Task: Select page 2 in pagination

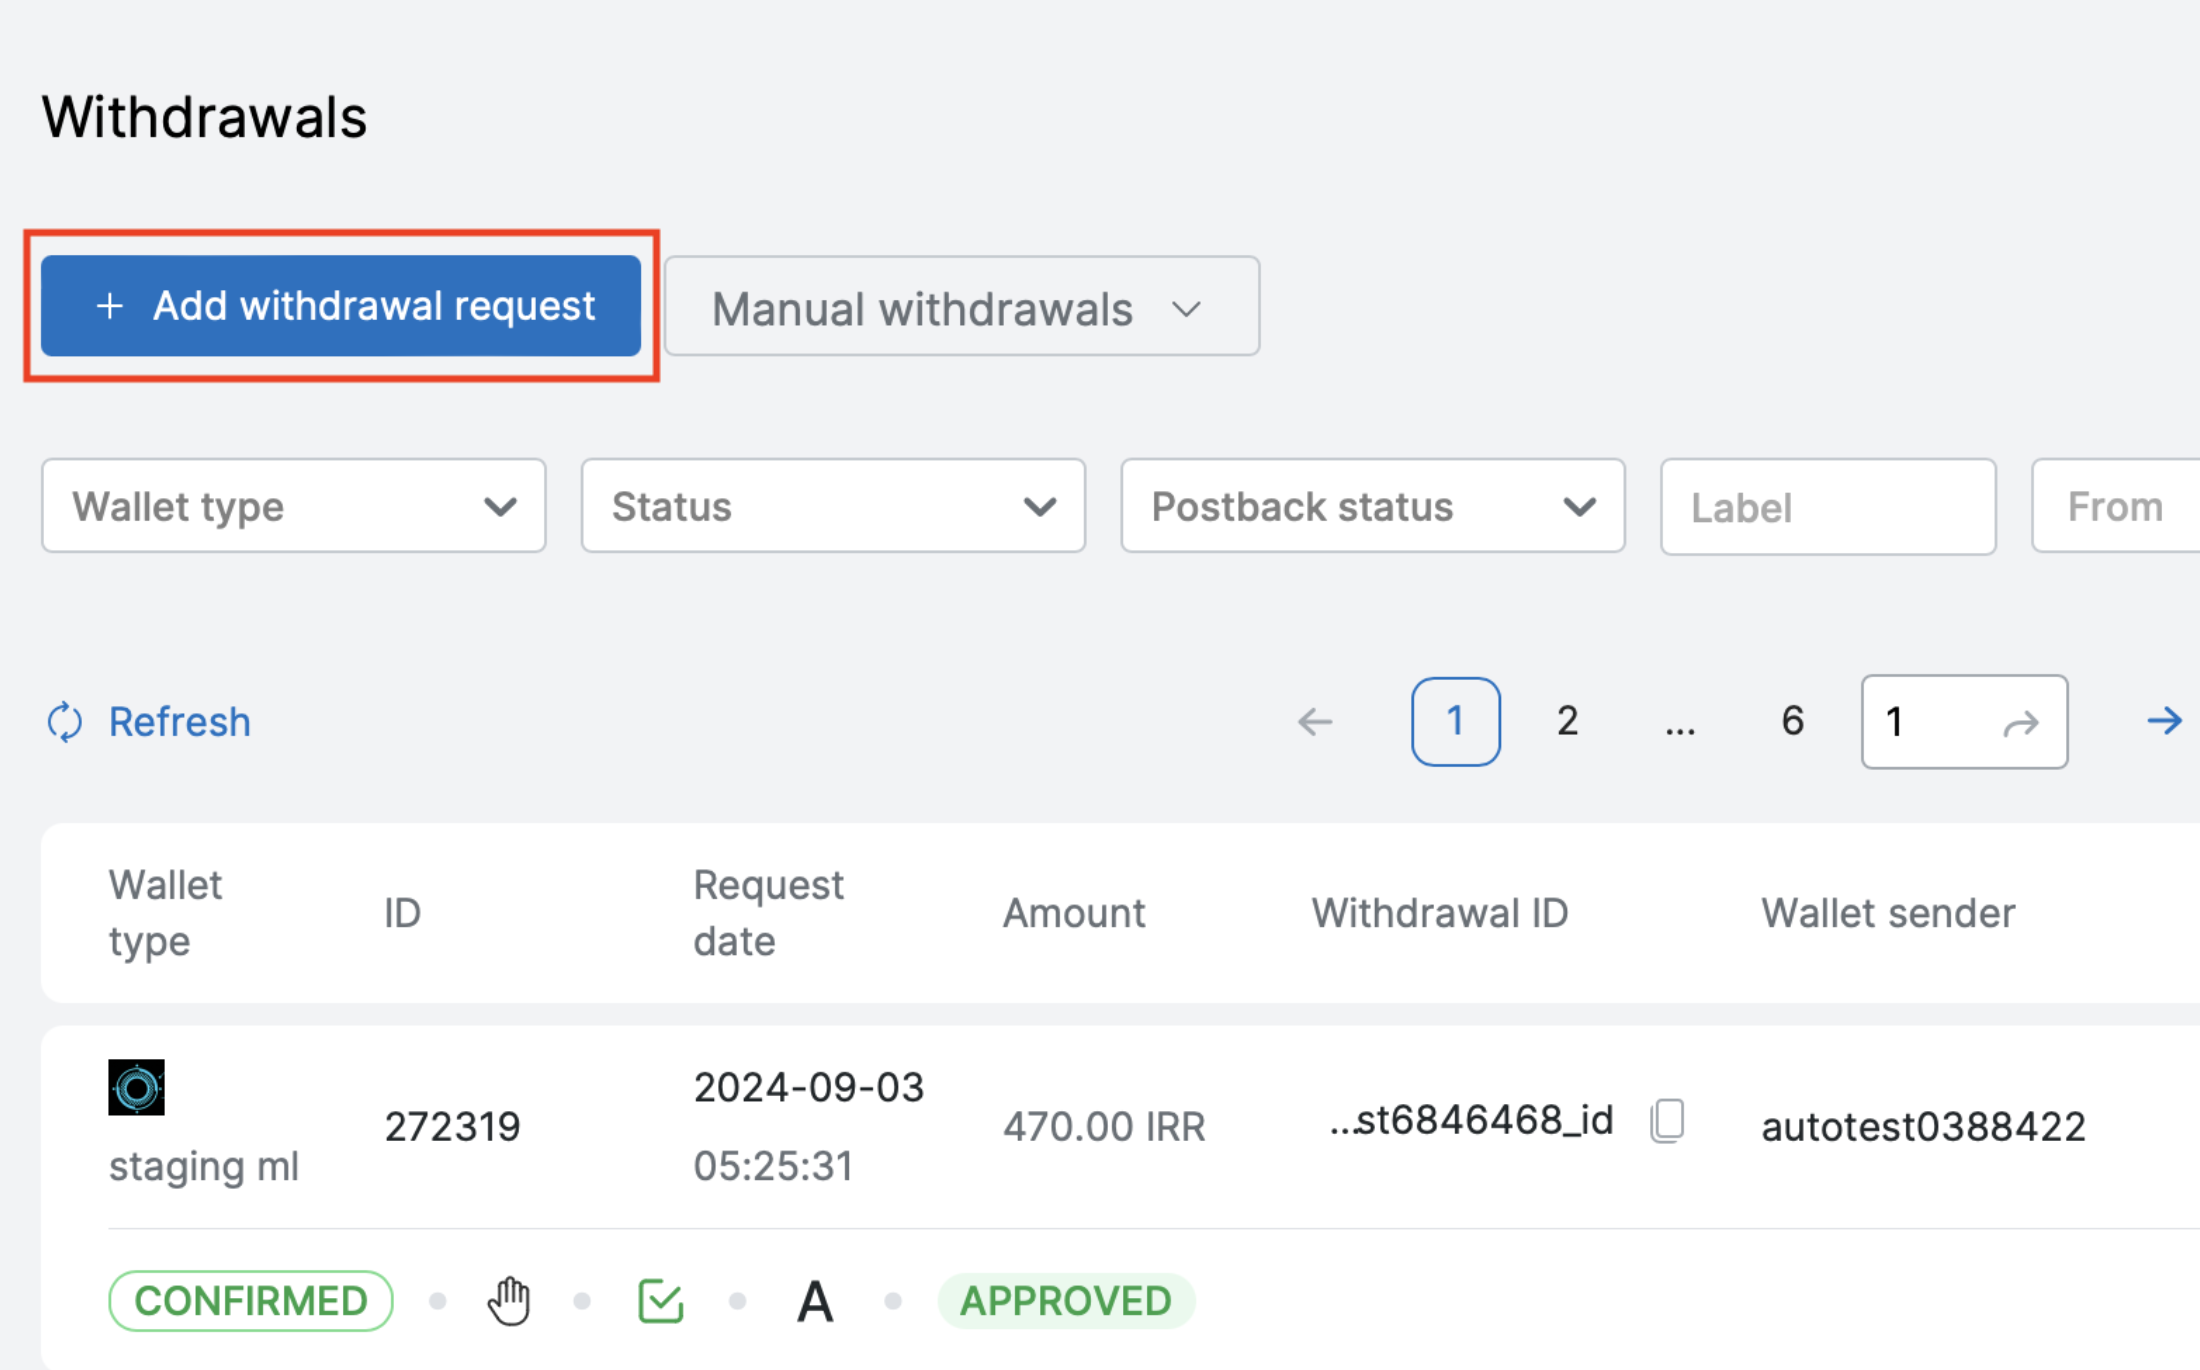Action: [1567, 721]
